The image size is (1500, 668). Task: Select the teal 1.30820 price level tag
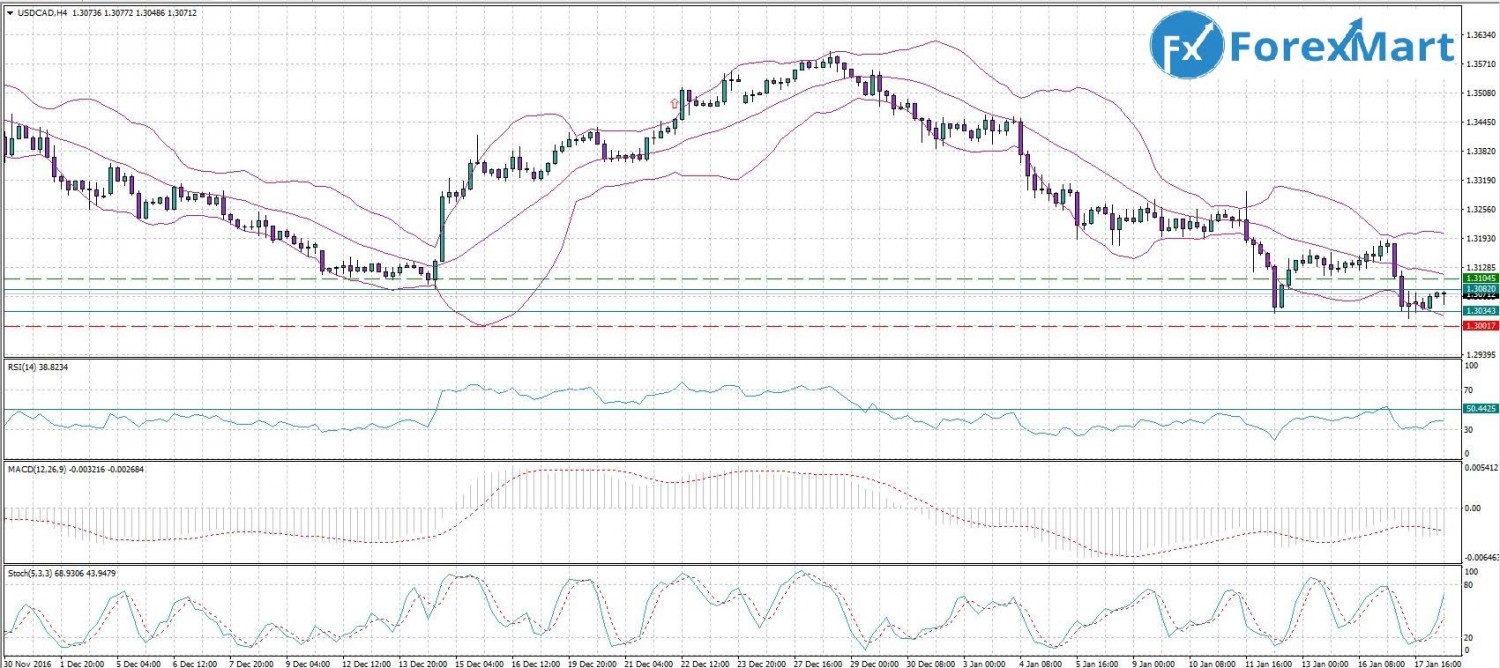coord(1479,288)
